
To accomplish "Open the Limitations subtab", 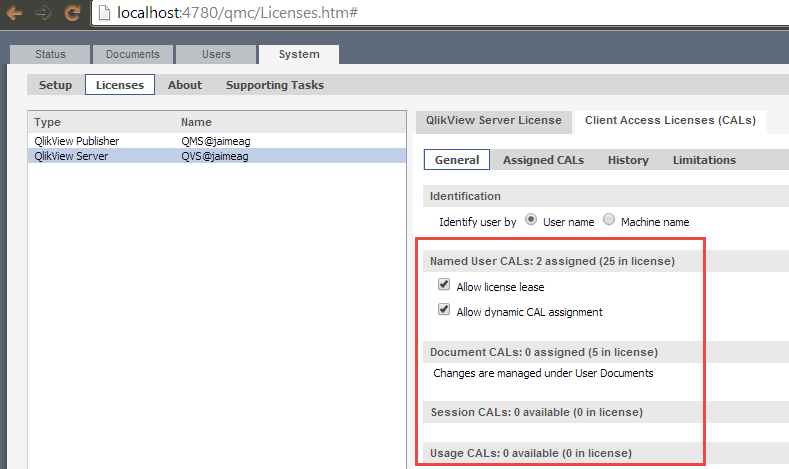I will (x=704, y=160).
